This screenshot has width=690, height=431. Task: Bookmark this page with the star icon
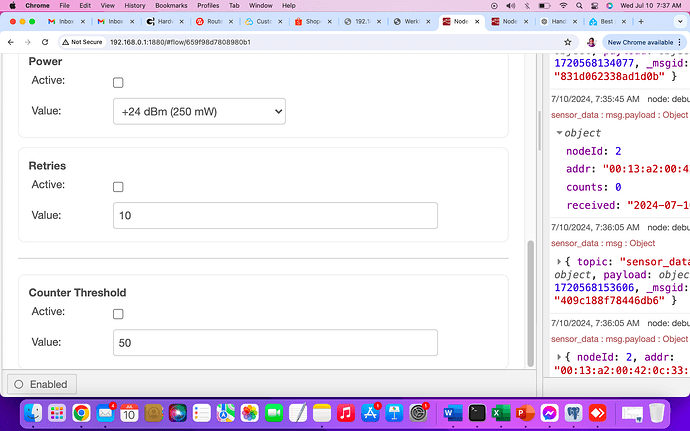568,42
